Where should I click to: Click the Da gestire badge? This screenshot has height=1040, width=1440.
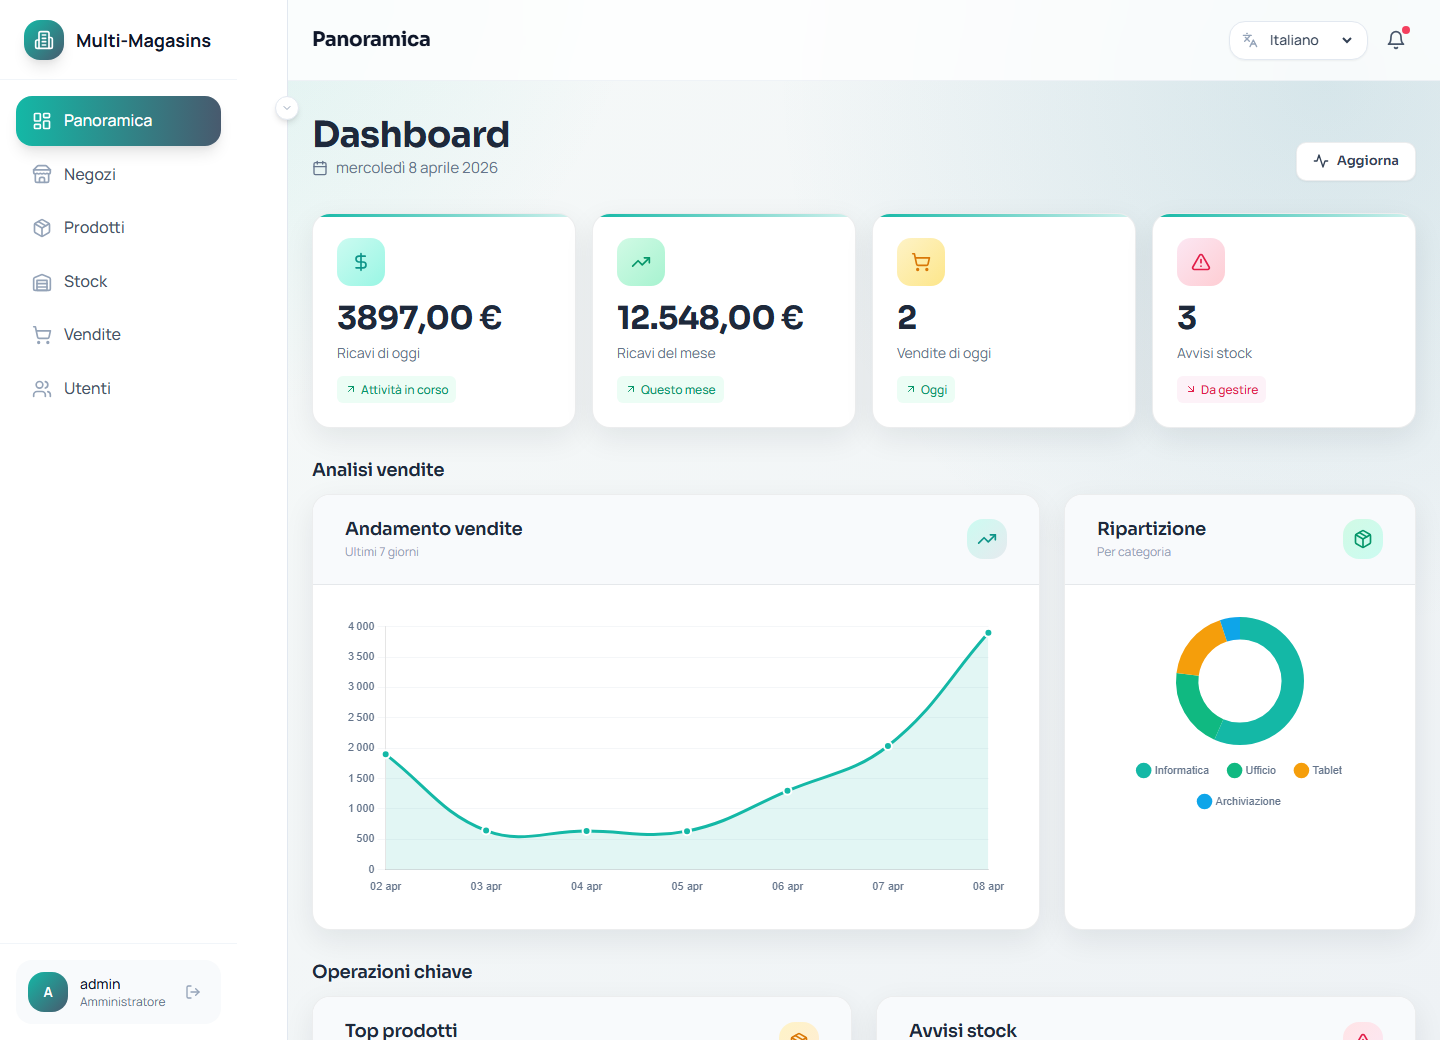(1221, 389)
